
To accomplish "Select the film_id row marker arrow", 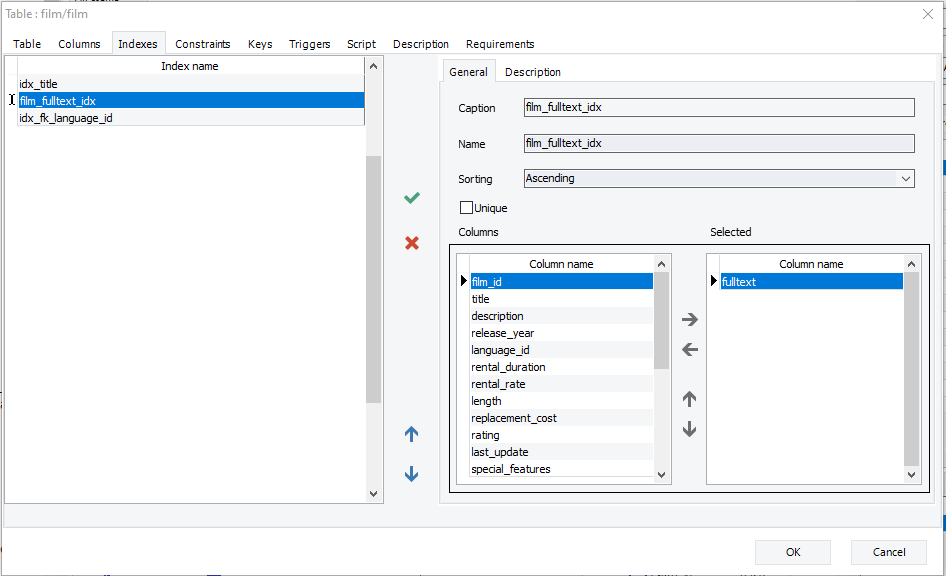I will [463, 281].
